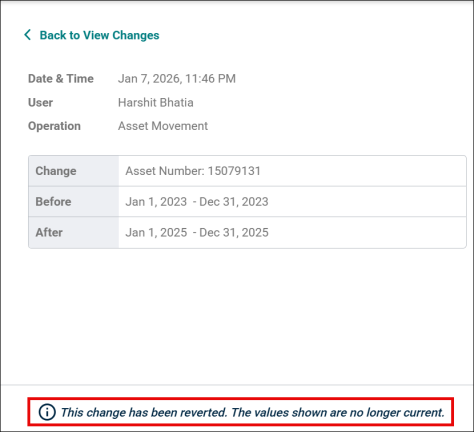The height and width of the screenshot is (432, 474).
Task: Click the Jan 7, 2026, 11:46 PM timestamp
Action: [177, 79]
